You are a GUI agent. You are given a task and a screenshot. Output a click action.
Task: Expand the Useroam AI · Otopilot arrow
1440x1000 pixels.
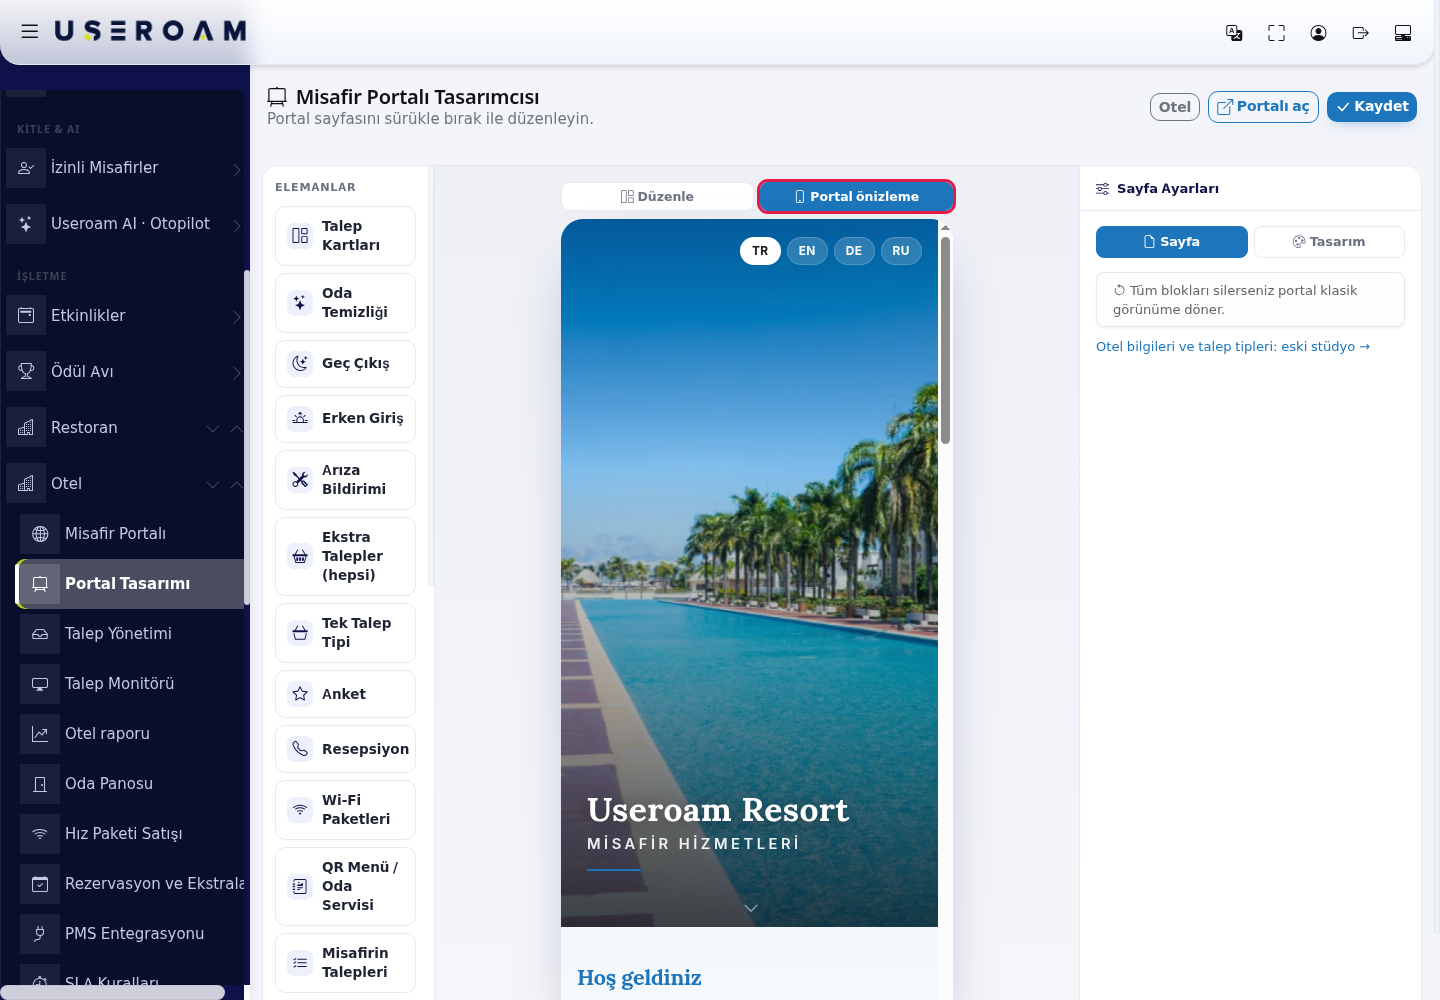237,225
